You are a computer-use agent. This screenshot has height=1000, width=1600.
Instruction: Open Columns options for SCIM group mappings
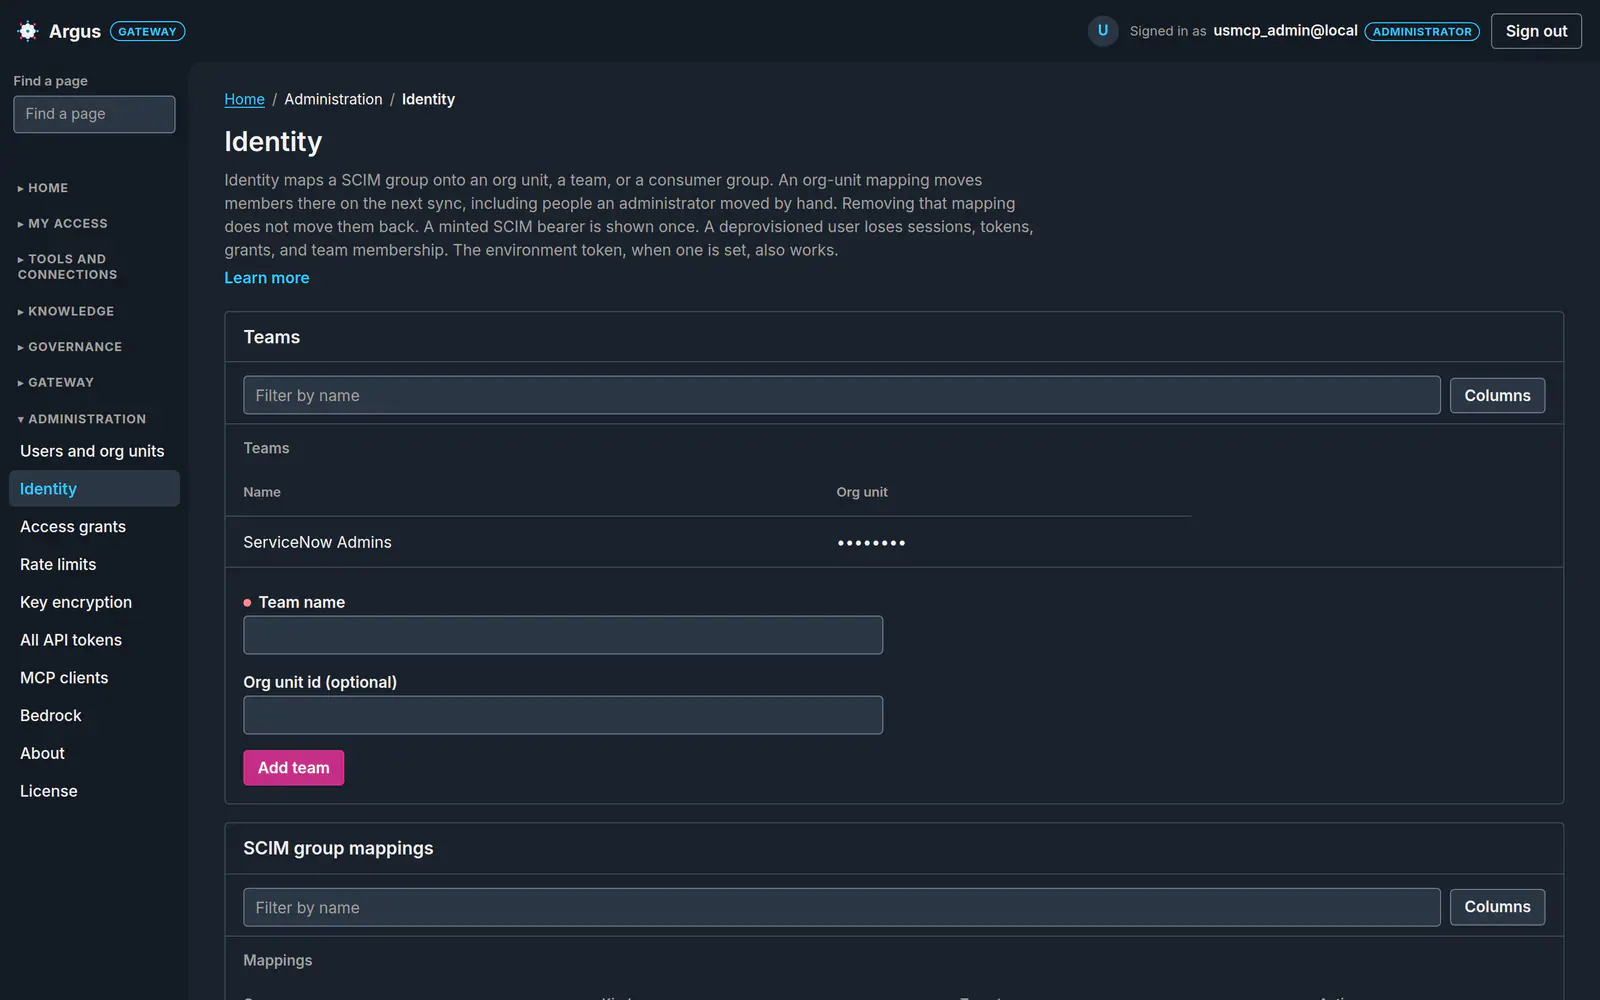[x=1497, y=907]
